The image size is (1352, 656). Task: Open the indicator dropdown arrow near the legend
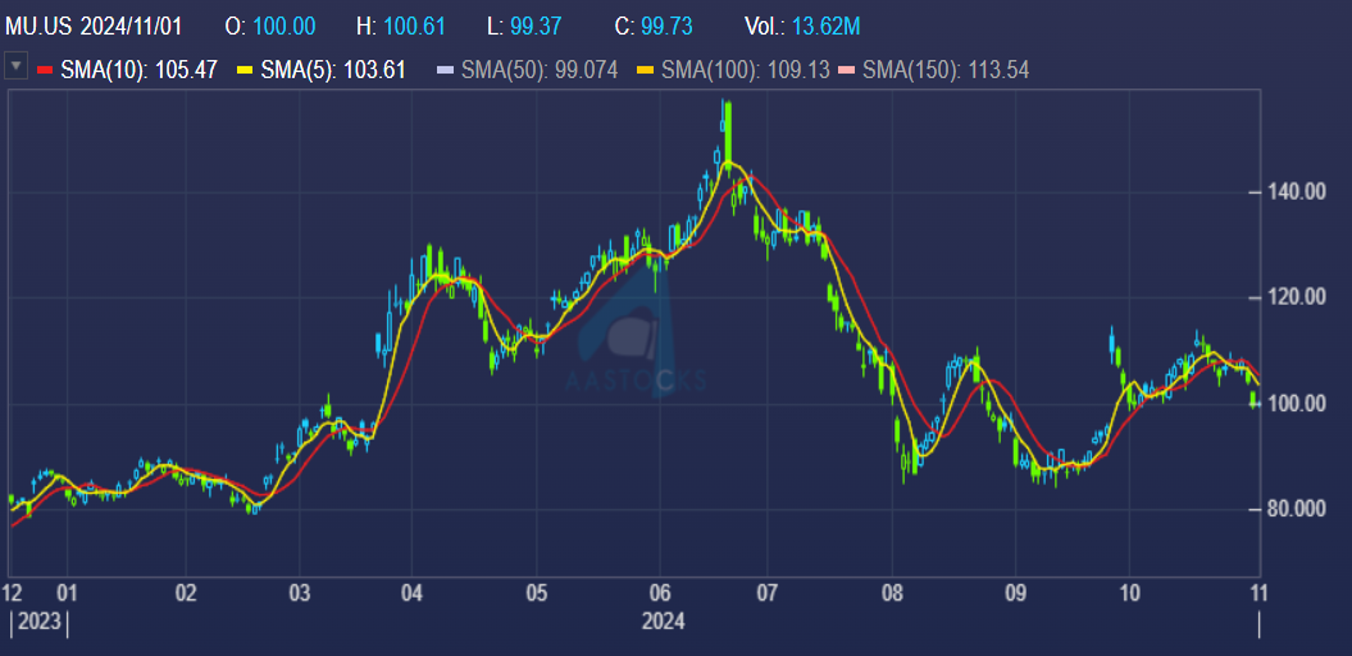(x=16, y=64)
